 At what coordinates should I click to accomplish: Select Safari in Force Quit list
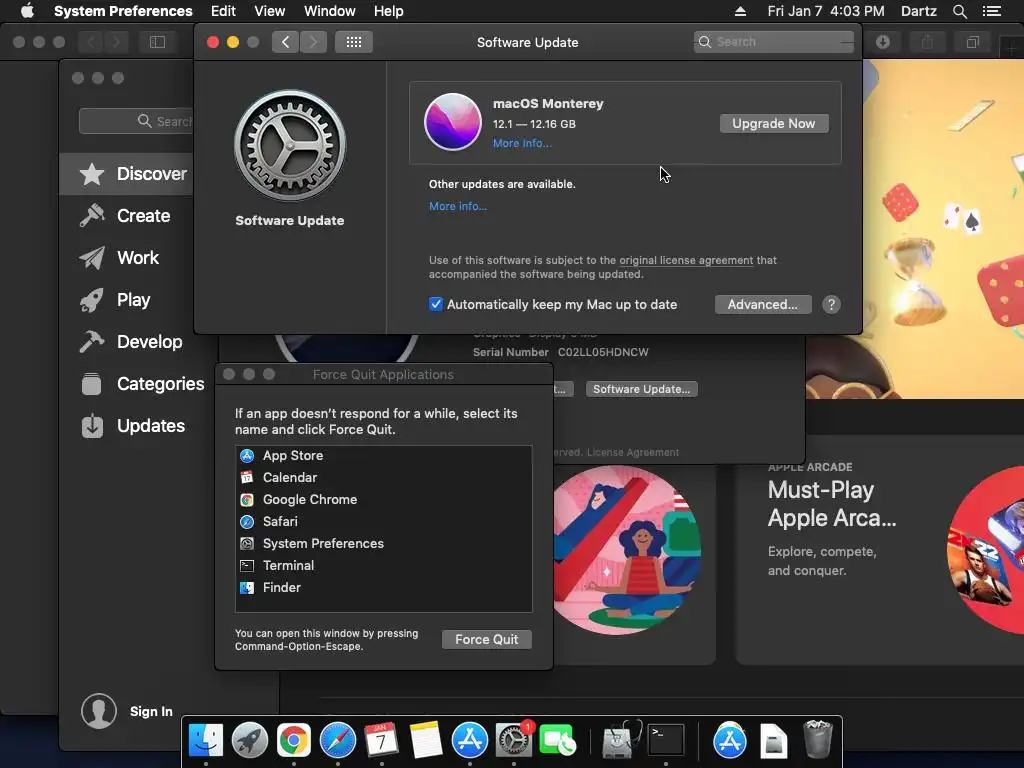point(383,521)
